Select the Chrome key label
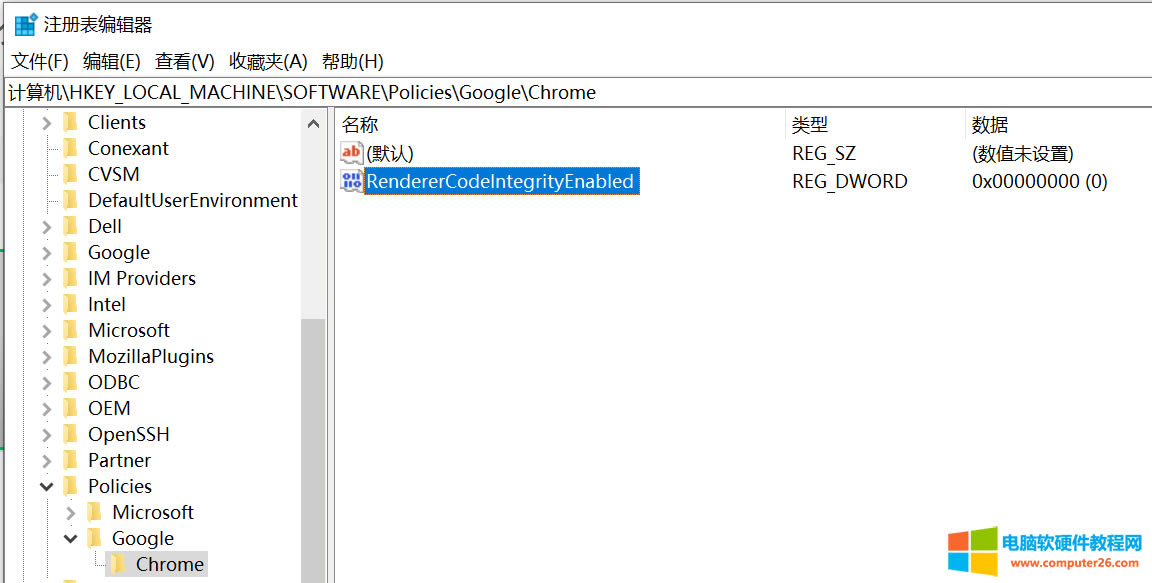This screenshot has height=583, width=1152. pos(170,564)
